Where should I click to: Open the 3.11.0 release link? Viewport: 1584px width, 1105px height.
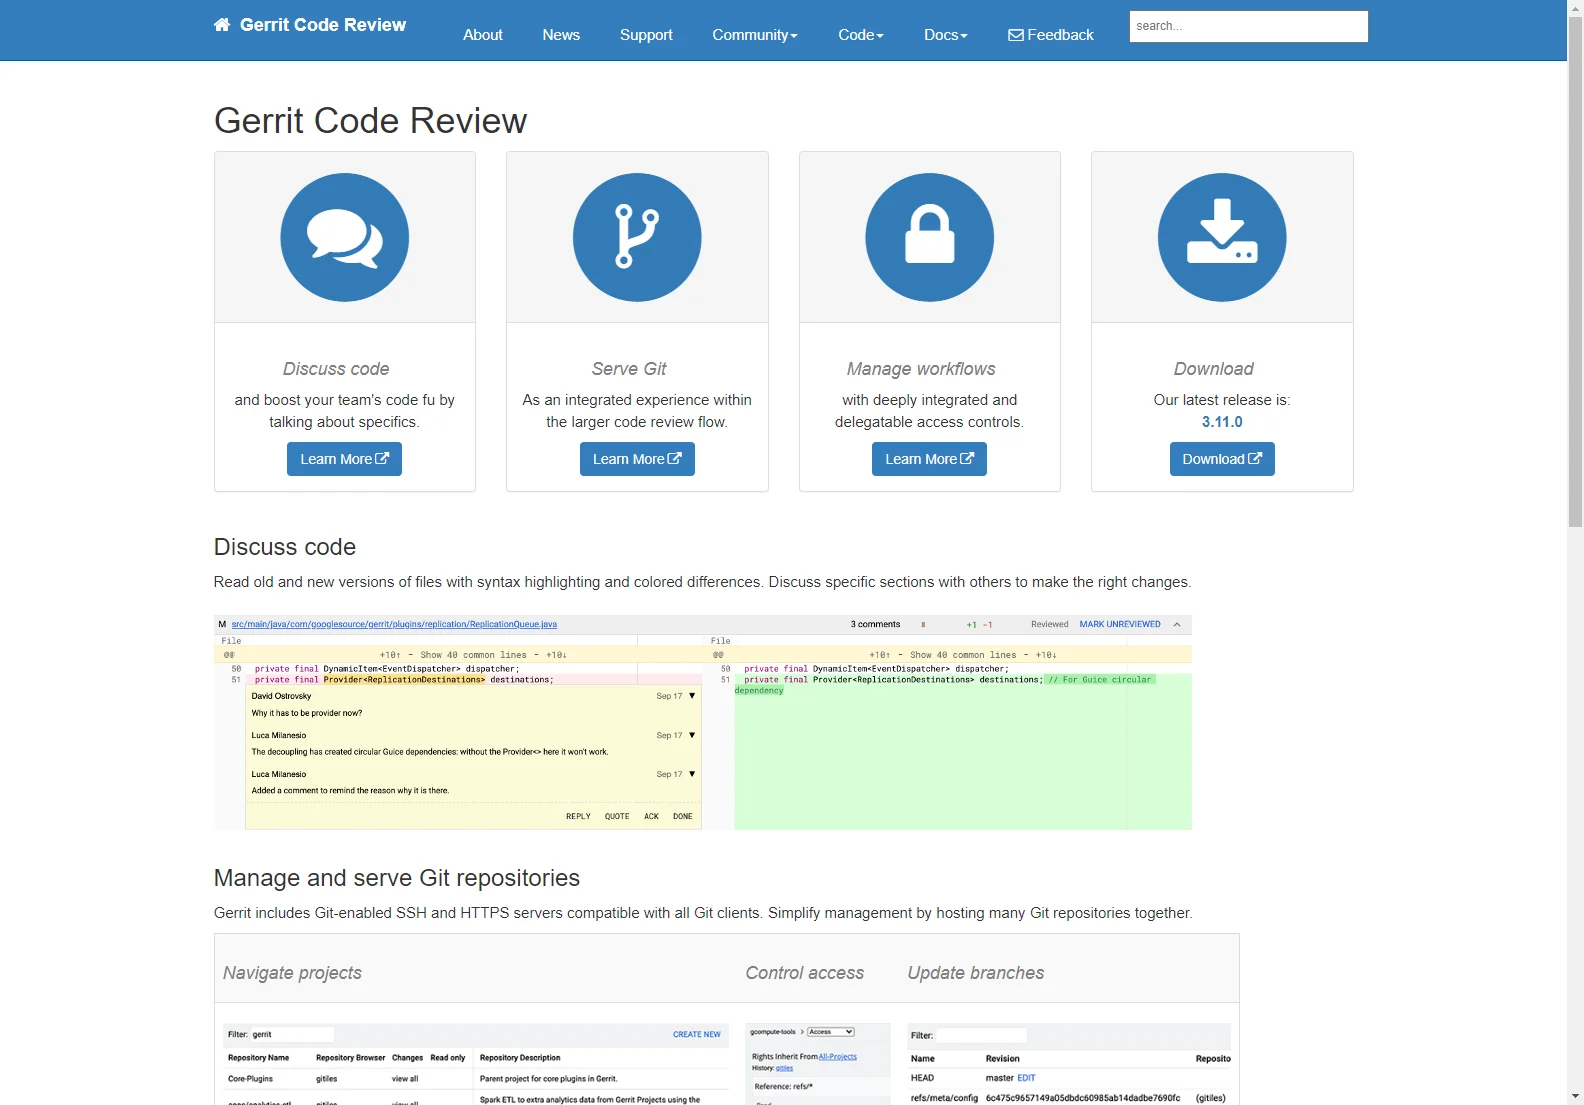(1222, 422)
